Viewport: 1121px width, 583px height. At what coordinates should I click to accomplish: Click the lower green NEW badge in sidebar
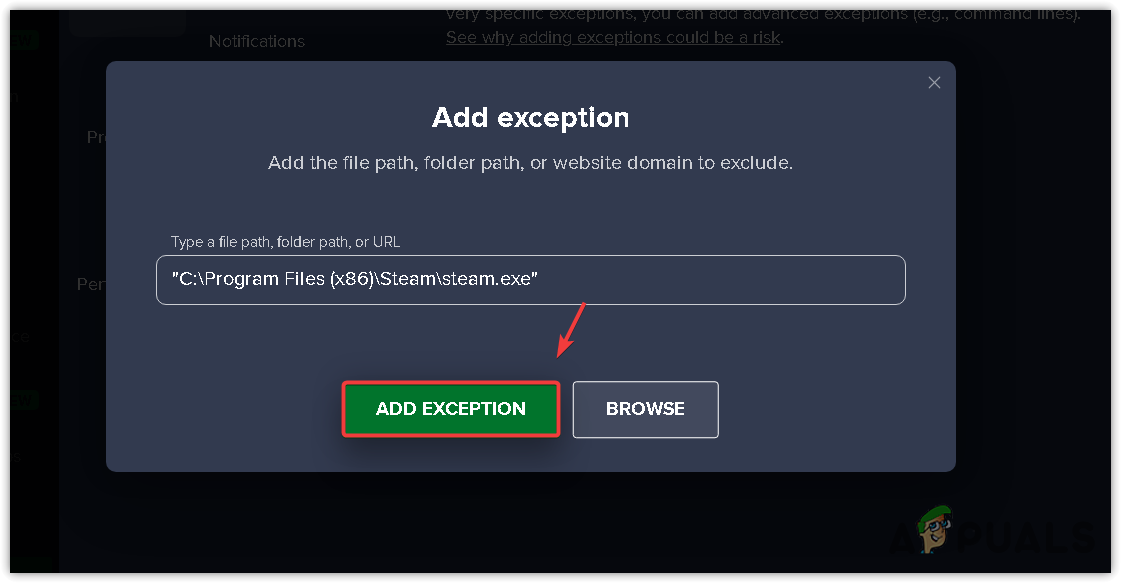24,401
